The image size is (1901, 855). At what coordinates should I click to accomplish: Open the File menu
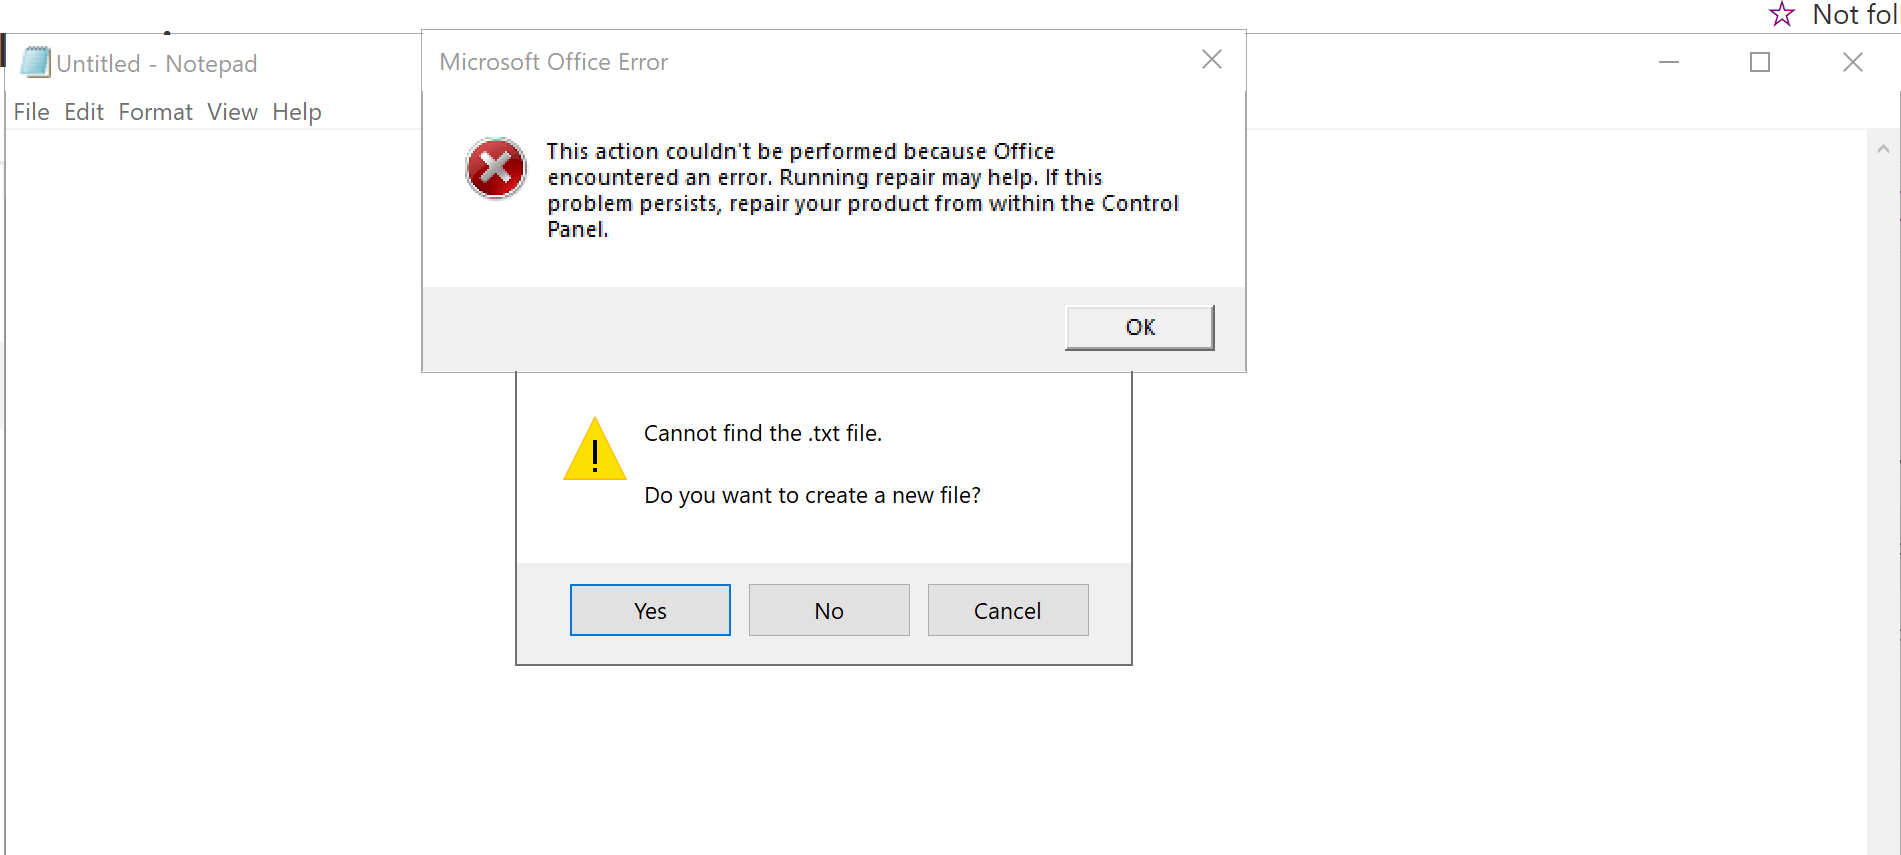click(31, 112)
